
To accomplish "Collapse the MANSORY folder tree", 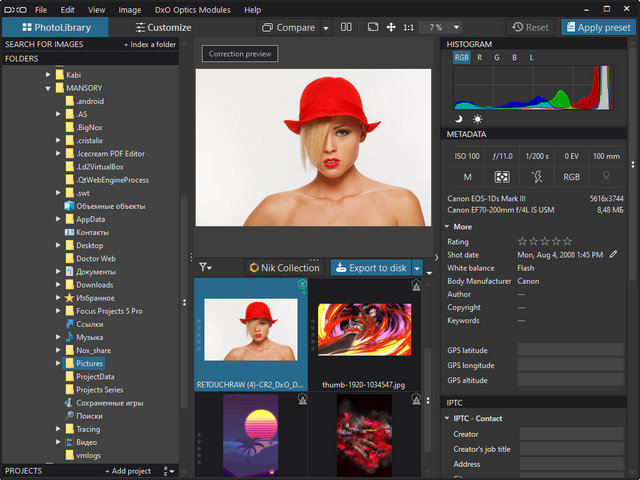I will tap(47, 88).
